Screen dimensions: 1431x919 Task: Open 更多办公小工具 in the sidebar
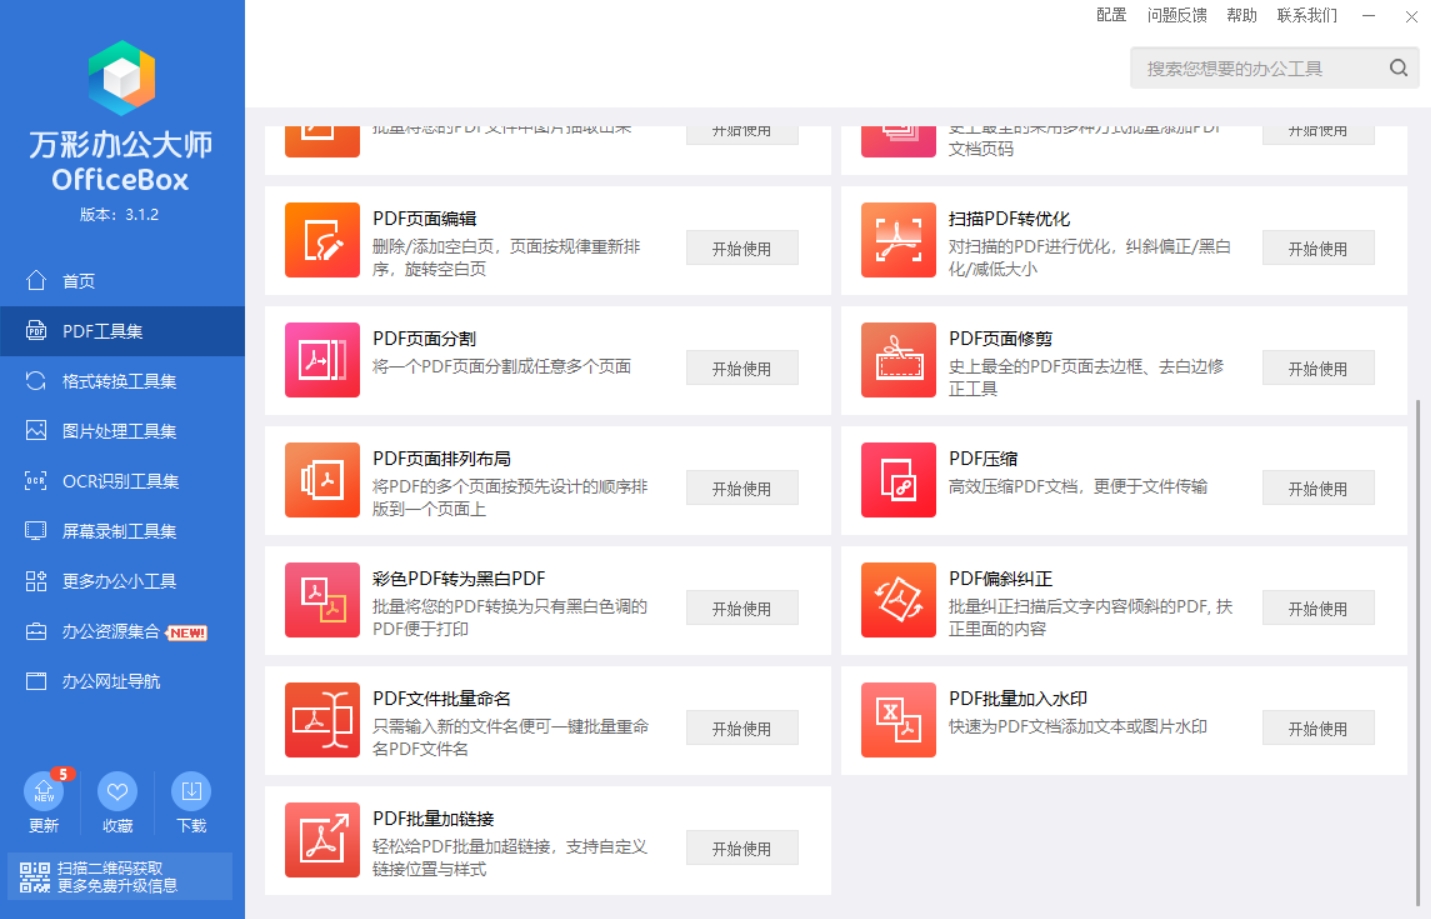pos(122,581)
